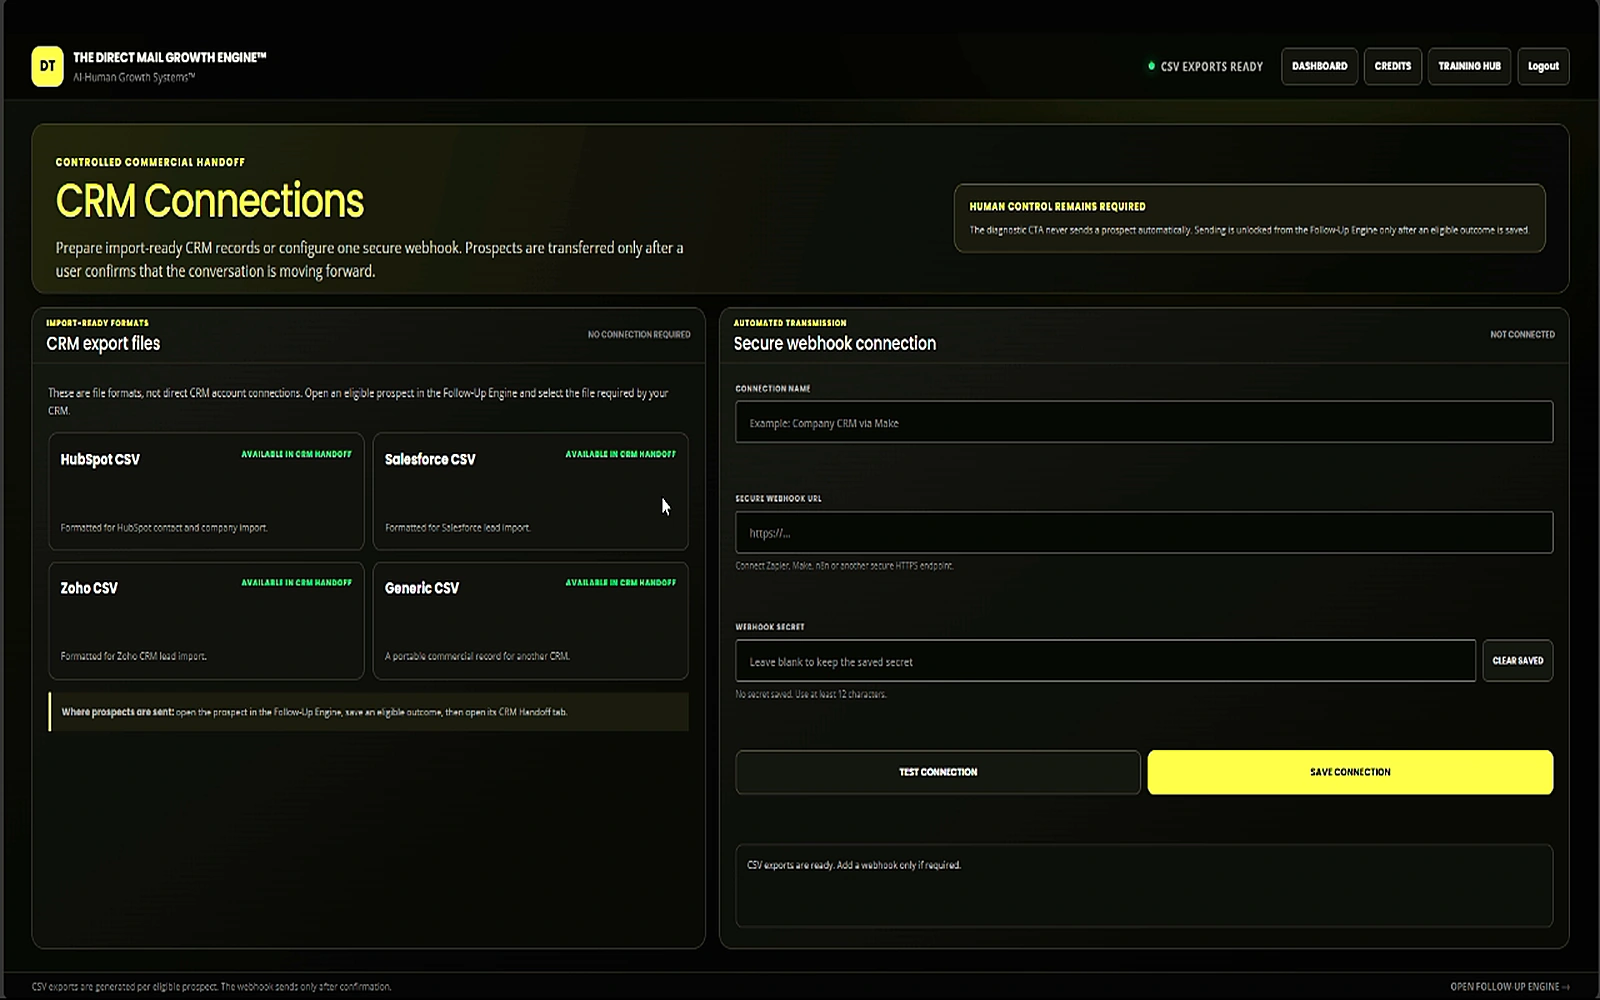This screenshot has width=1600, height=1000.
Task: Open the Dashboard page
Action: pos(1319,66)
